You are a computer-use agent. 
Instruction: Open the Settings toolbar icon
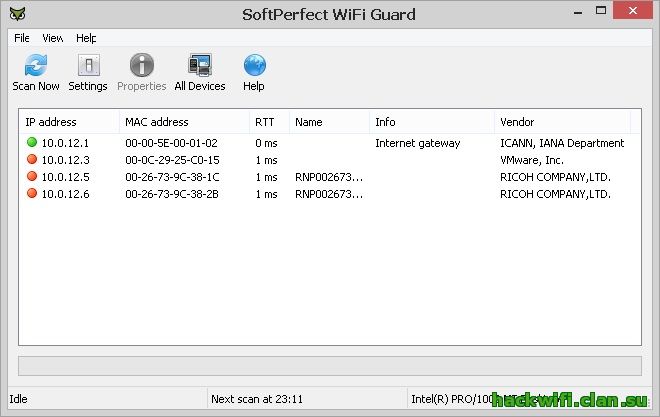coord(88,72)
